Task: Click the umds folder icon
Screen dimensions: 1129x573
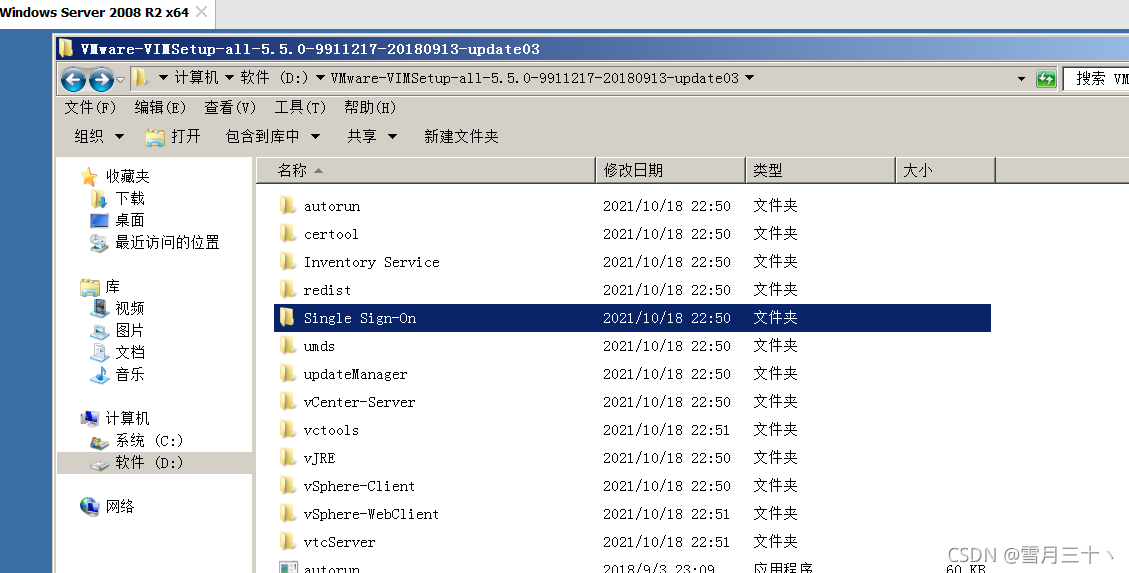Action: click(287, 346)
